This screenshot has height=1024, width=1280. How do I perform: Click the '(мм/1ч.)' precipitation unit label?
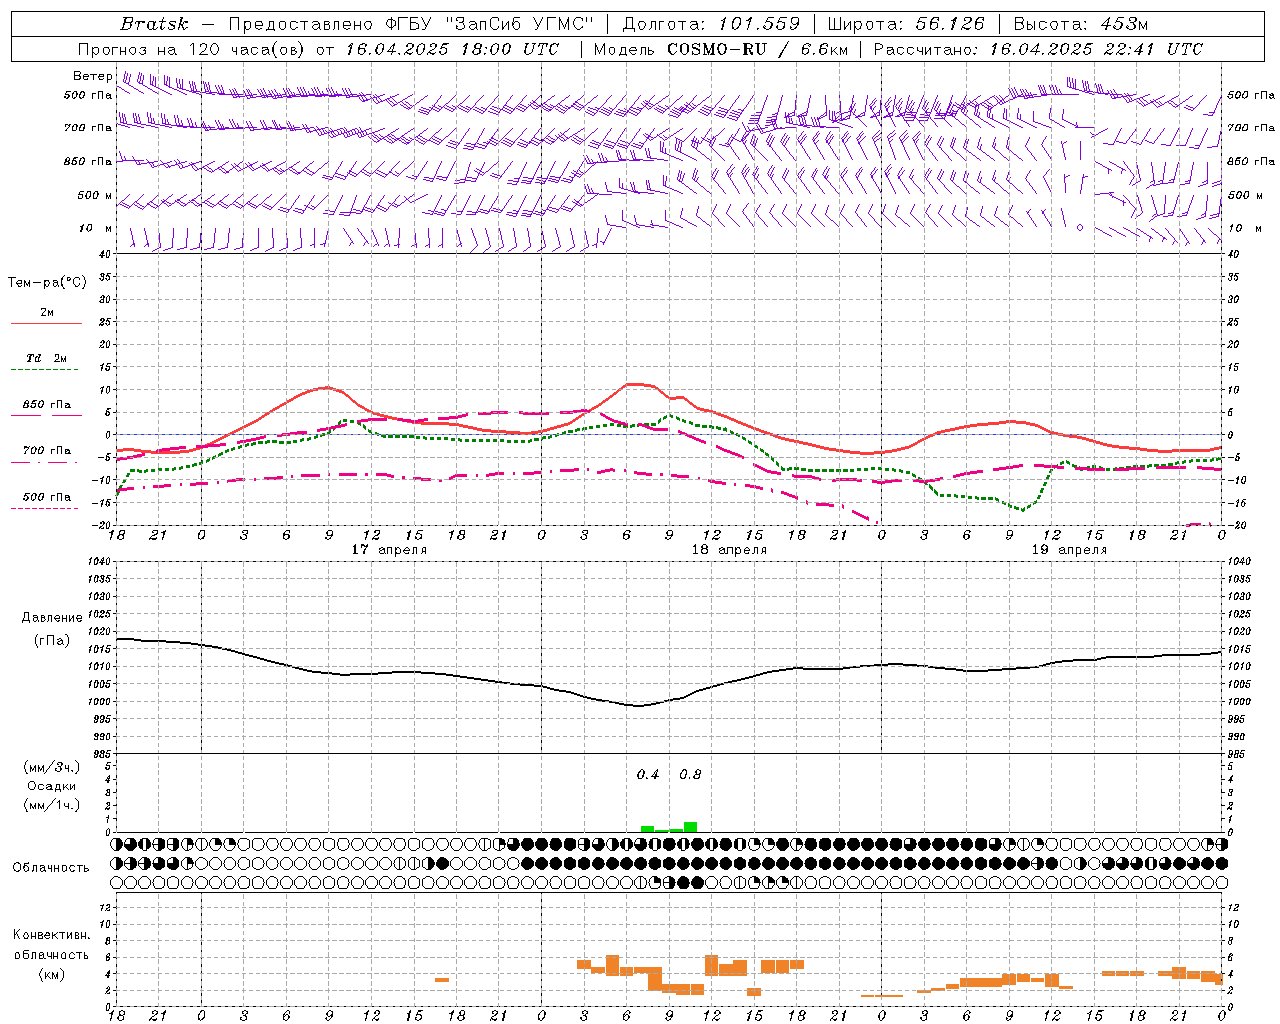52,805
